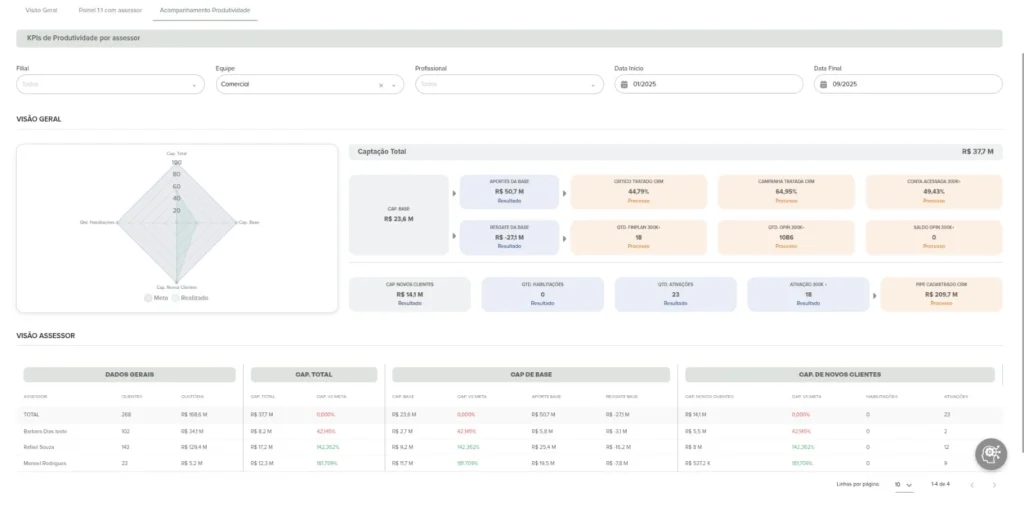
Task: Click the calendar icon in Data Final
Action: [824, 85]
